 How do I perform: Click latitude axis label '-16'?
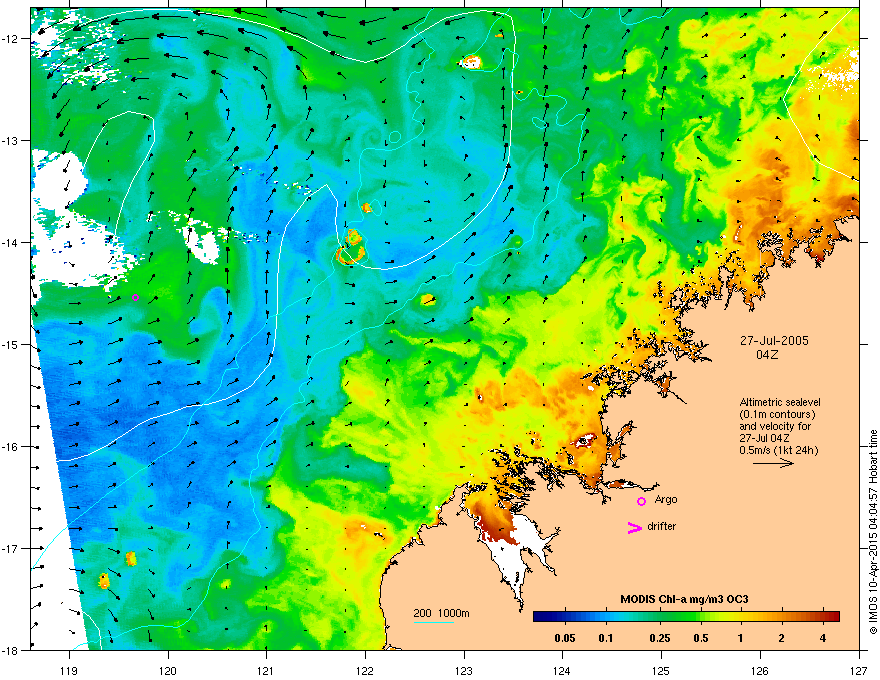point(10,447)
